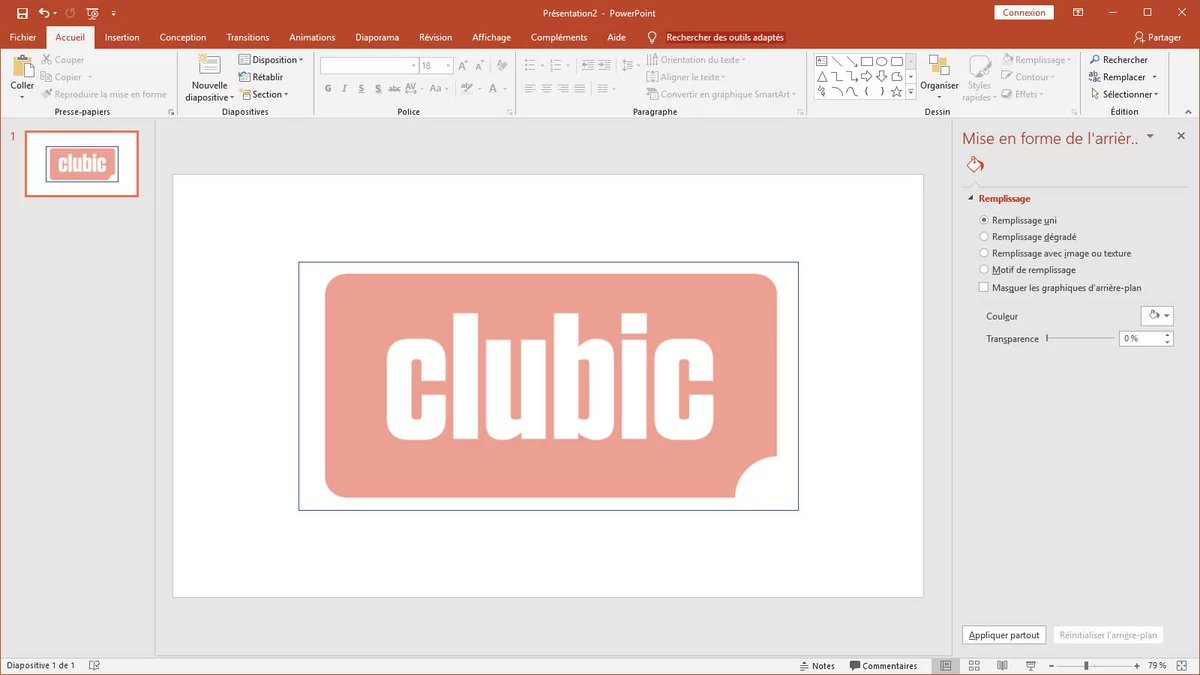Decrease the font size

tap(479, 65)
